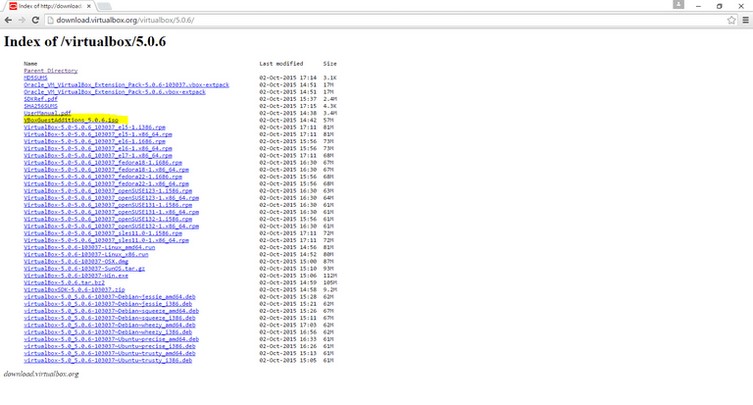This screenshot has width=753, height=405.
Task: Download Extension_Pack-5.0.6.vbox-extpack link
Action: (115, 92)
